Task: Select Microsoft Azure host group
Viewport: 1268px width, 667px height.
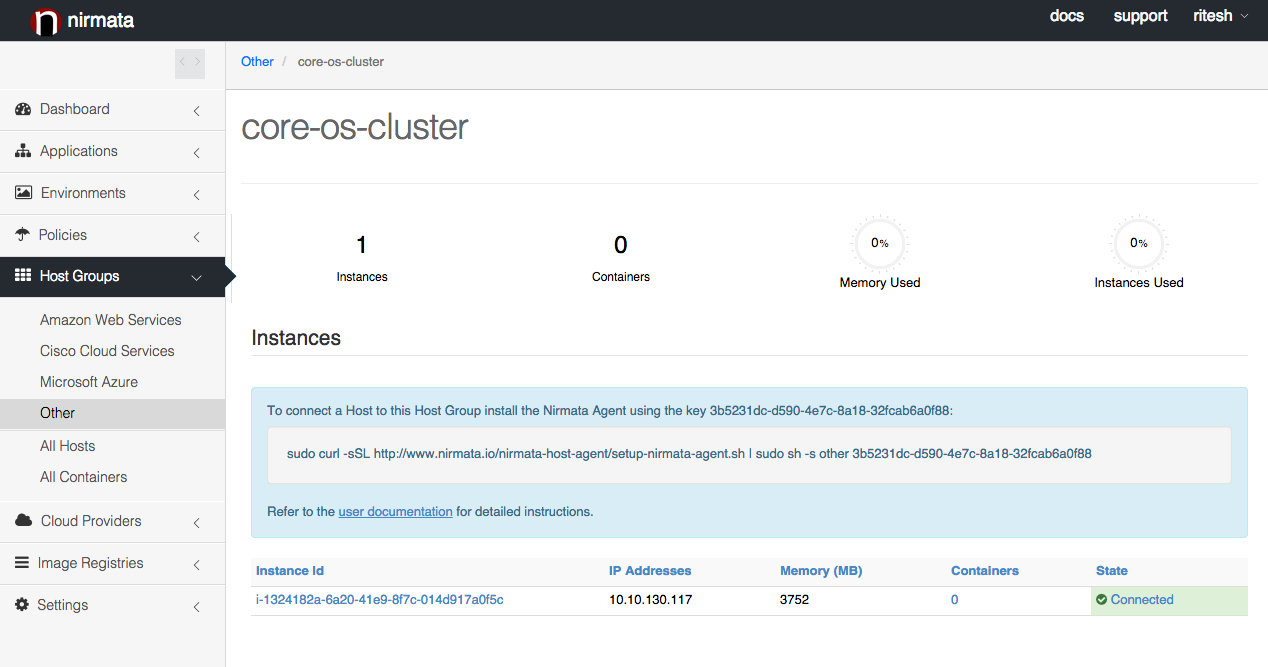Action: (89, 382)
